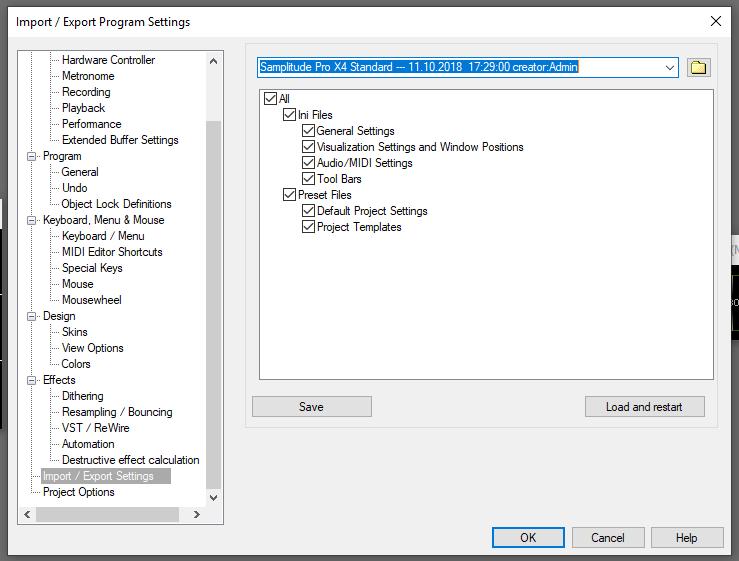The height and width of the screenshot is (561, 739).
Task: Collapse the Effects tree node
Action: click(32, 380)
